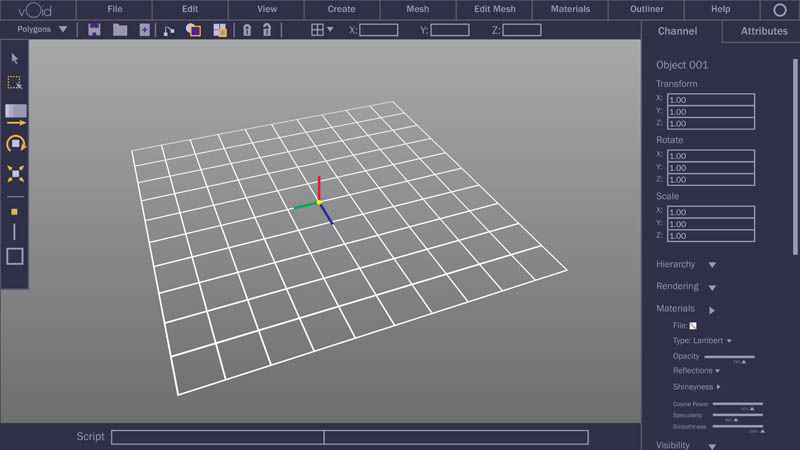Viewport: 800px width, 450px height.
Task: Open the Mesh menu
Action: pos(417,9)
